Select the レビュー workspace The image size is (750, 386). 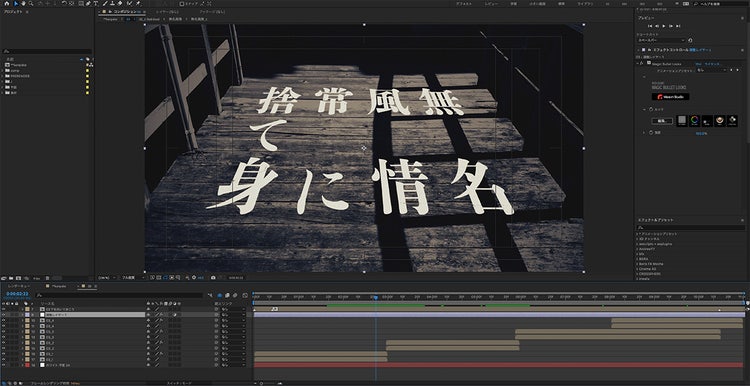click(491, 3)
